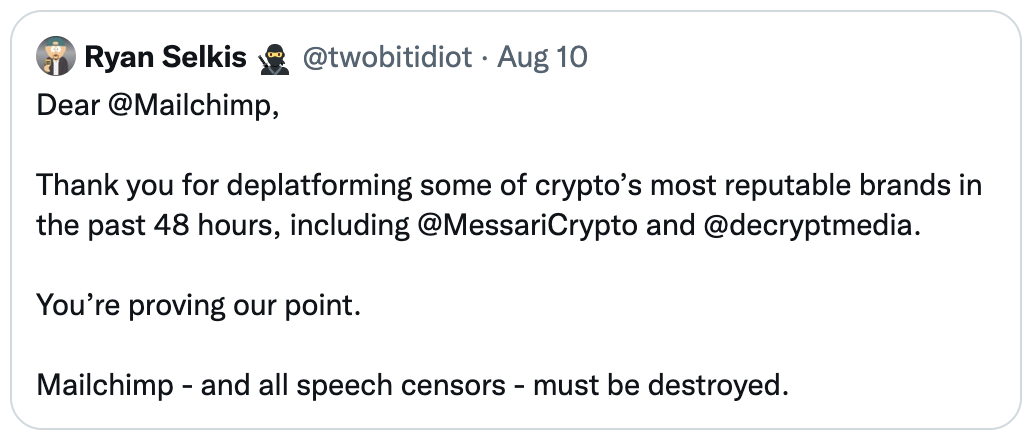Screen dimensions: 1032x444
Task: Click the blank area right of the date
Action: tap(800, 58)
